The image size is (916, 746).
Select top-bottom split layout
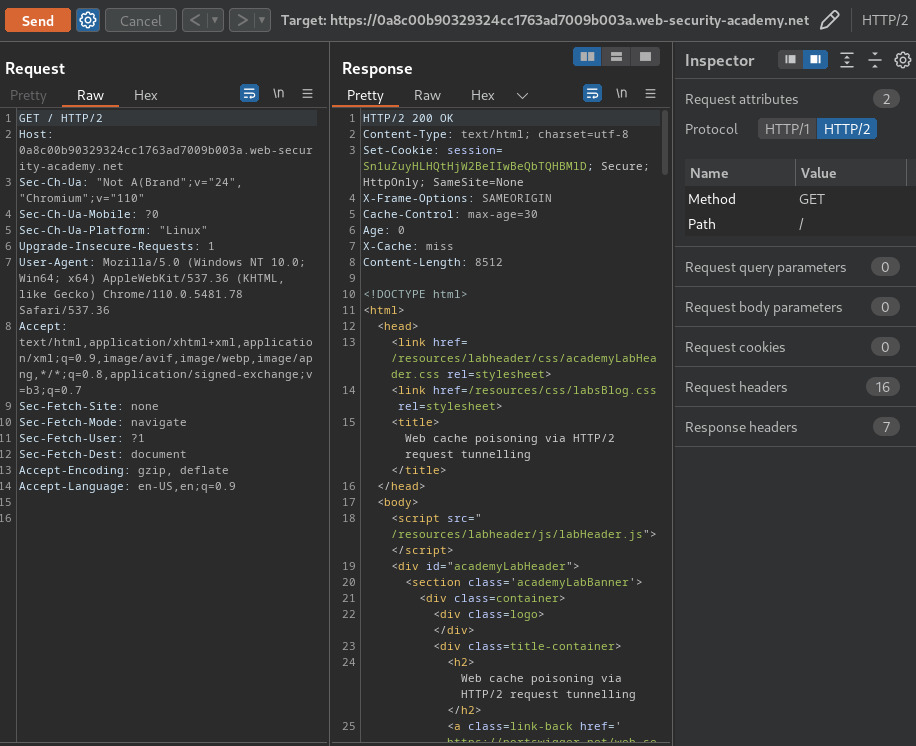(616, 57)
